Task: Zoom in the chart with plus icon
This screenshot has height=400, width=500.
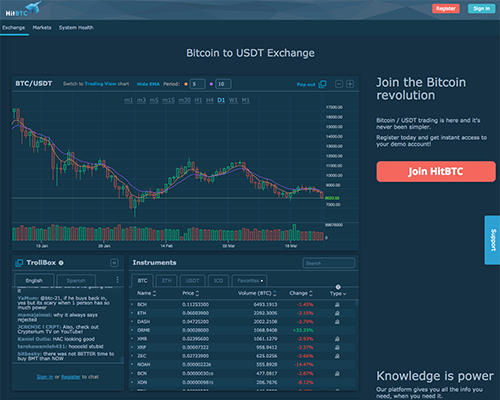Action: (350, 84)
